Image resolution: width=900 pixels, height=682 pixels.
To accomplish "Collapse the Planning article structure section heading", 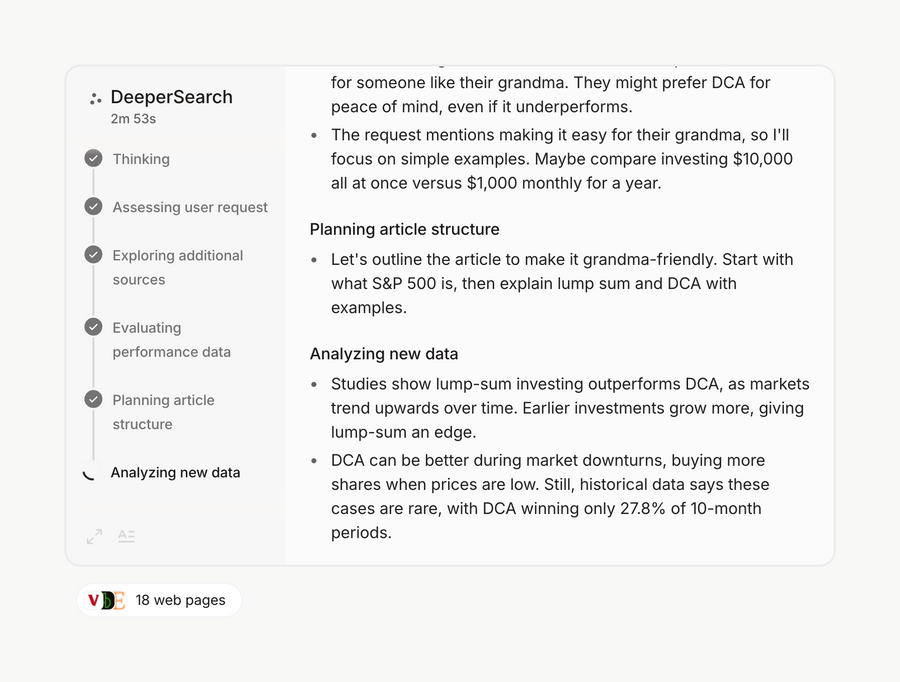I will coord(404,229).
